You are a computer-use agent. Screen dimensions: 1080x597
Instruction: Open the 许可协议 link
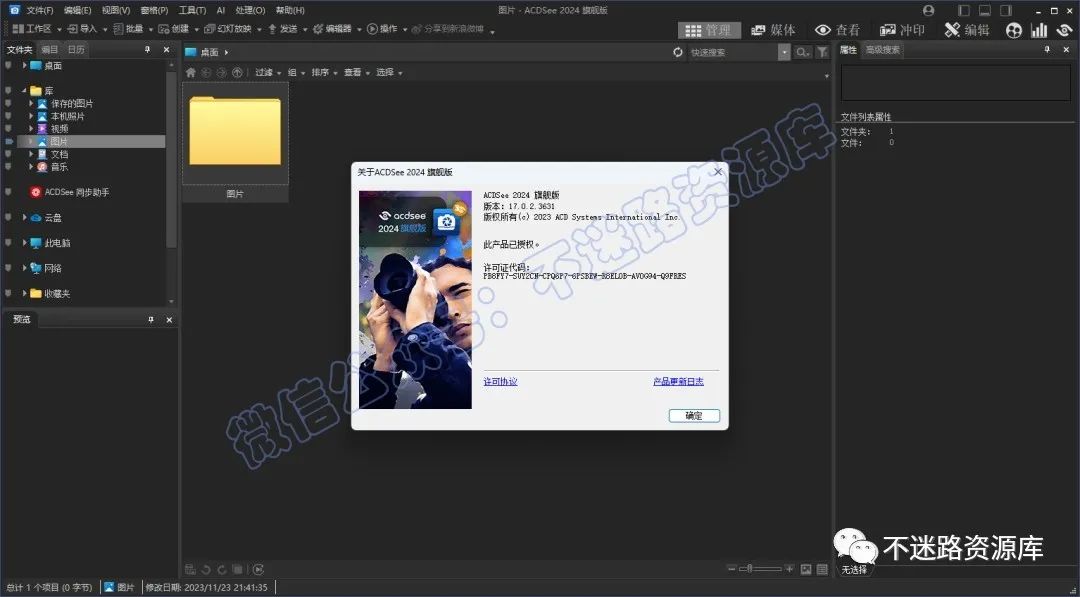pos(500,381)
